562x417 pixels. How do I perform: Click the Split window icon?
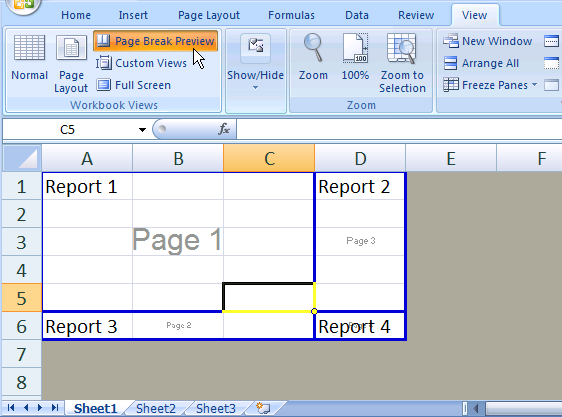pyautogui.click(x=552, y=41)
